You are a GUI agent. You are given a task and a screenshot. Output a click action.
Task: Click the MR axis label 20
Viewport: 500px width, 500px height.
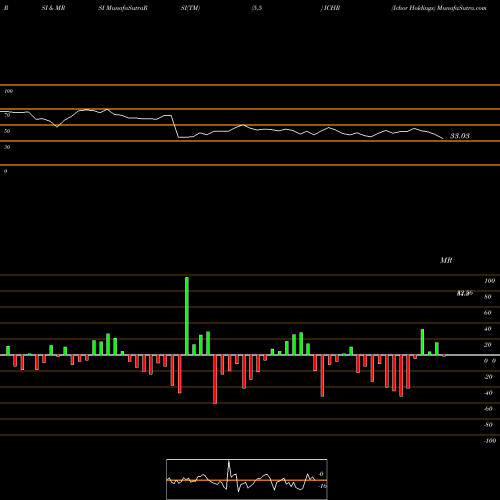tap(487, 345)
